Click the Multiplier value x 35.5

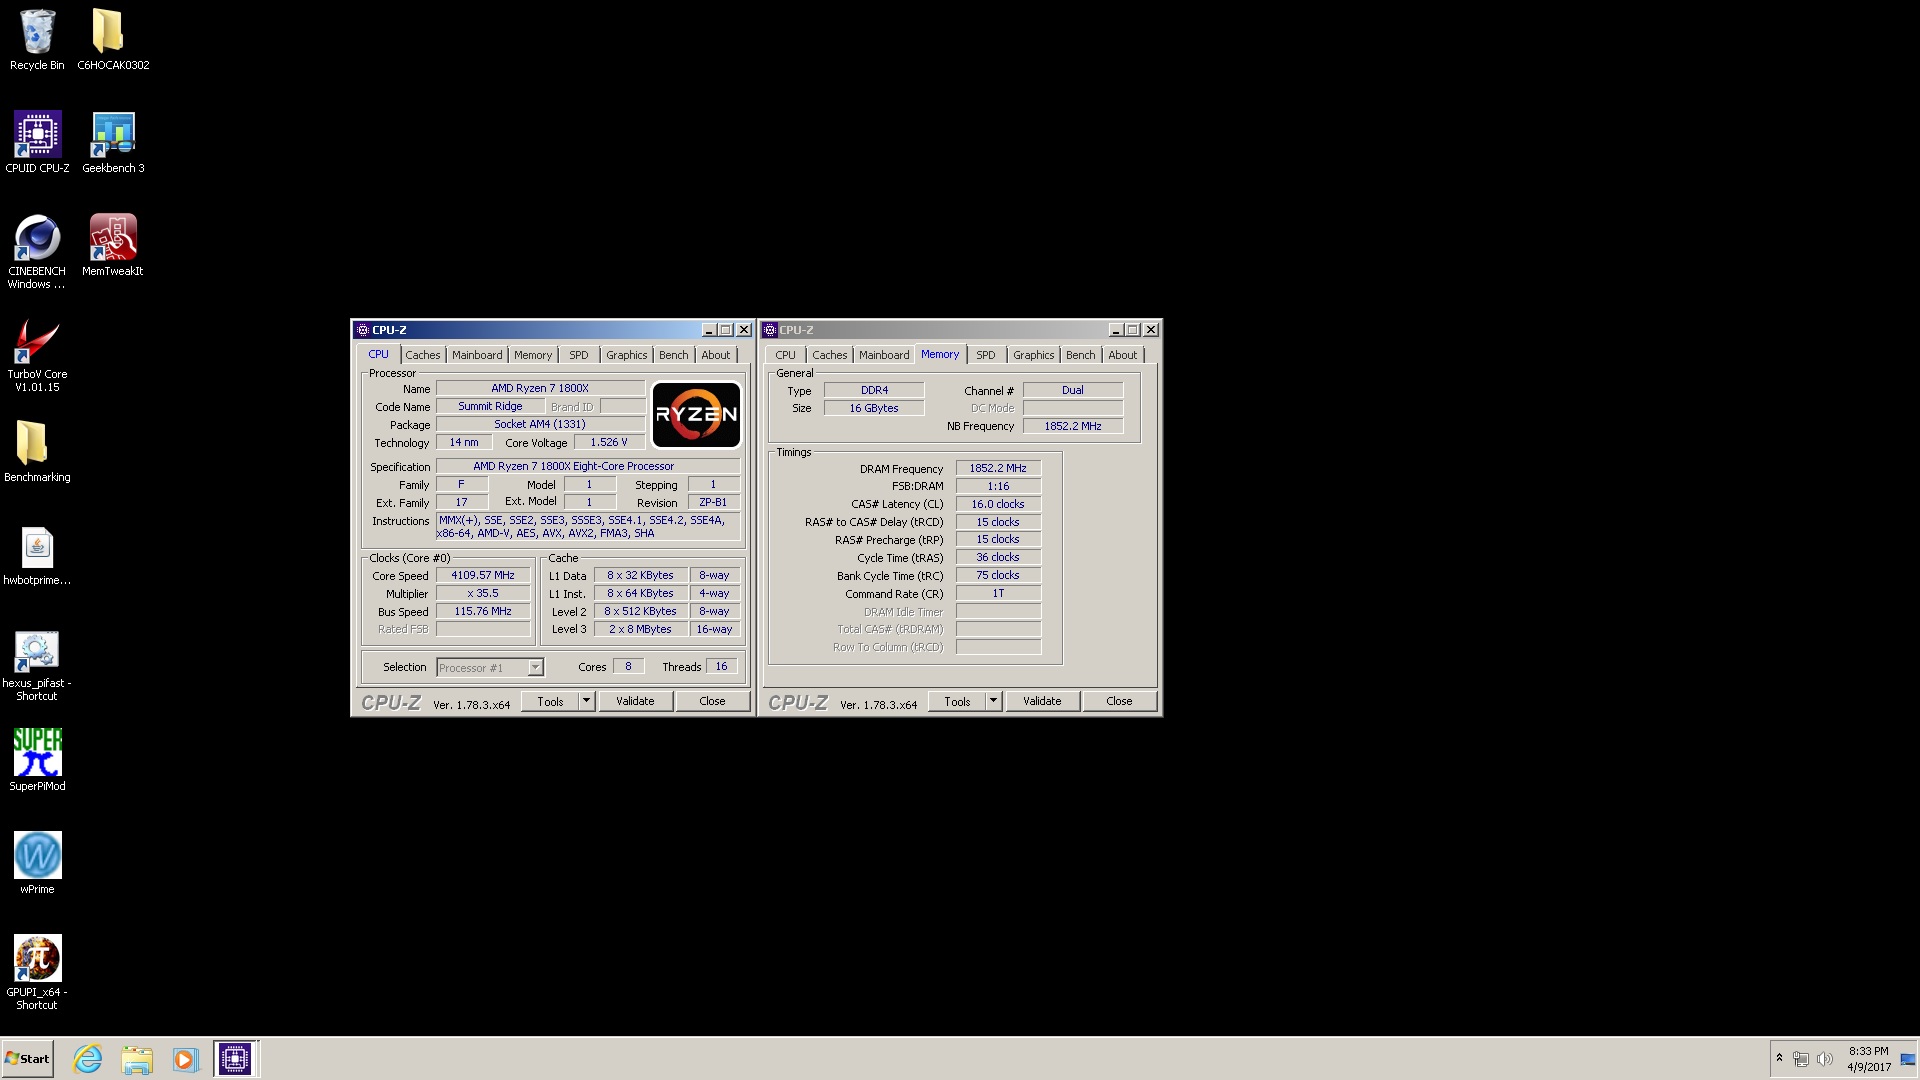click(x=483, y=593)
